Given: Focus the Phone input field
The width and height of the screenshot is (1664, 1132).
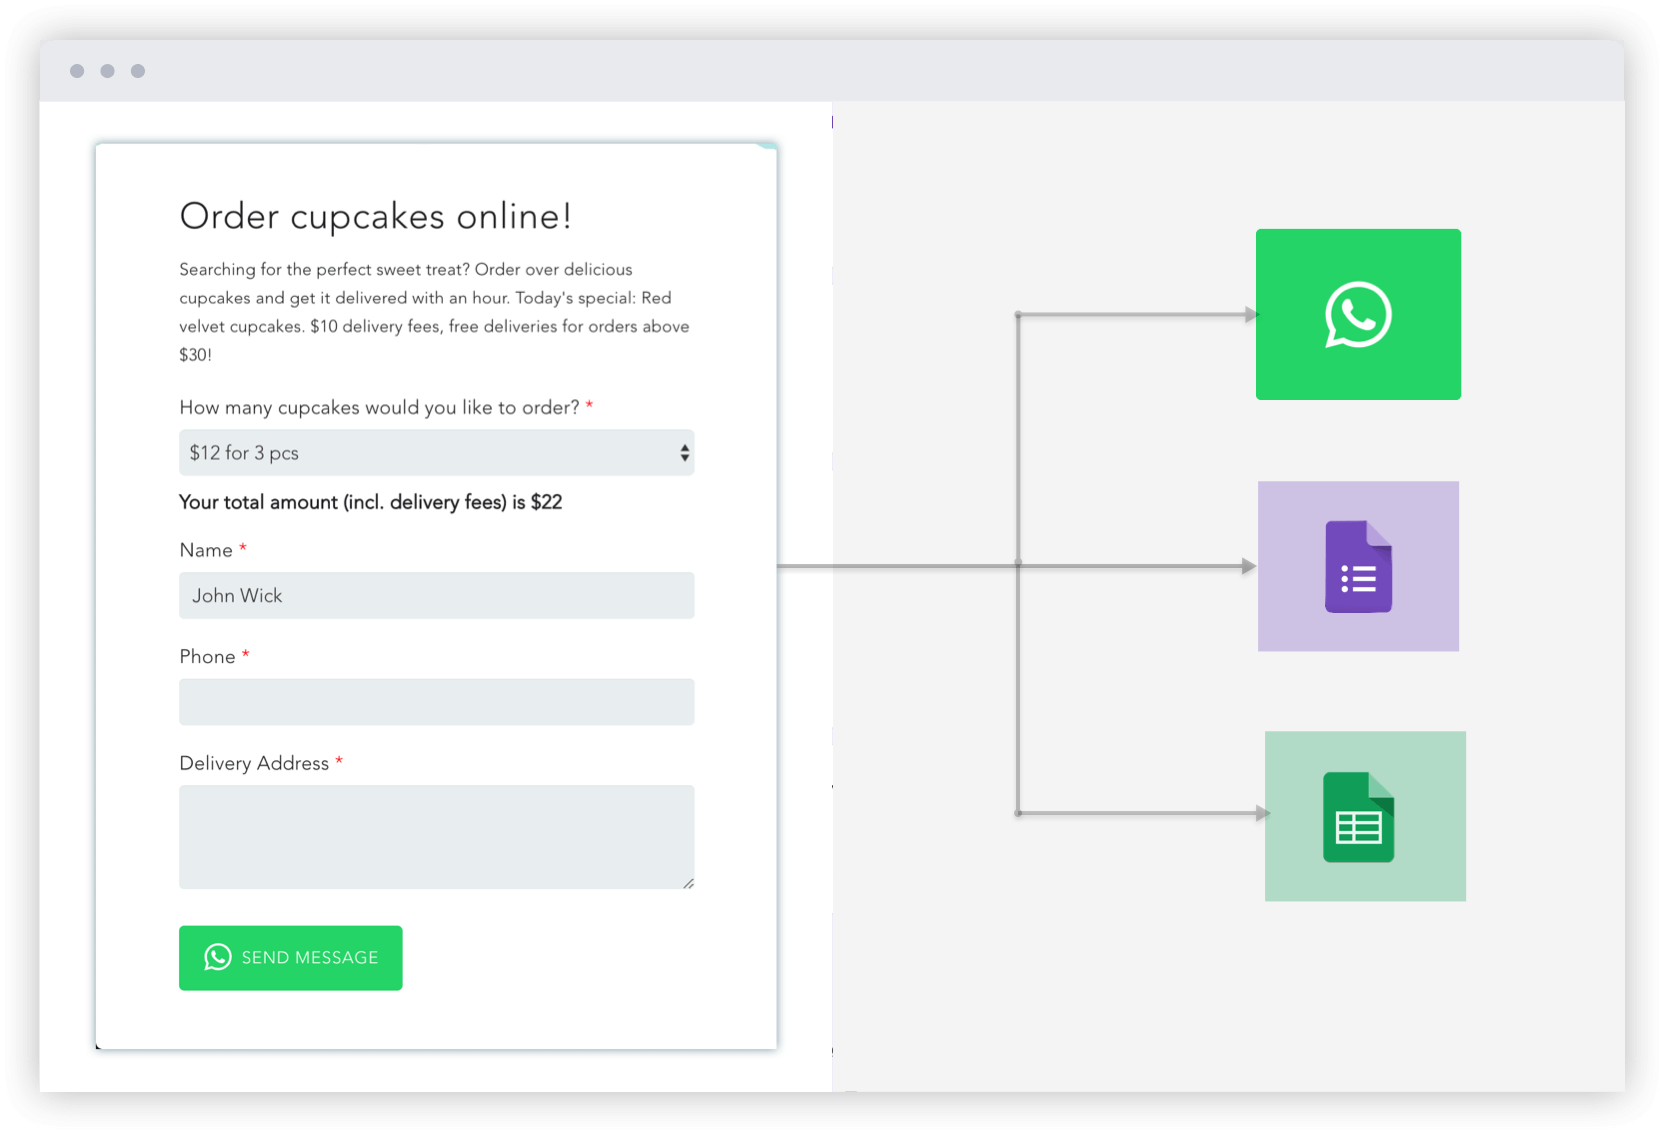Looking at the screenshot, I should tap(436, 702).
